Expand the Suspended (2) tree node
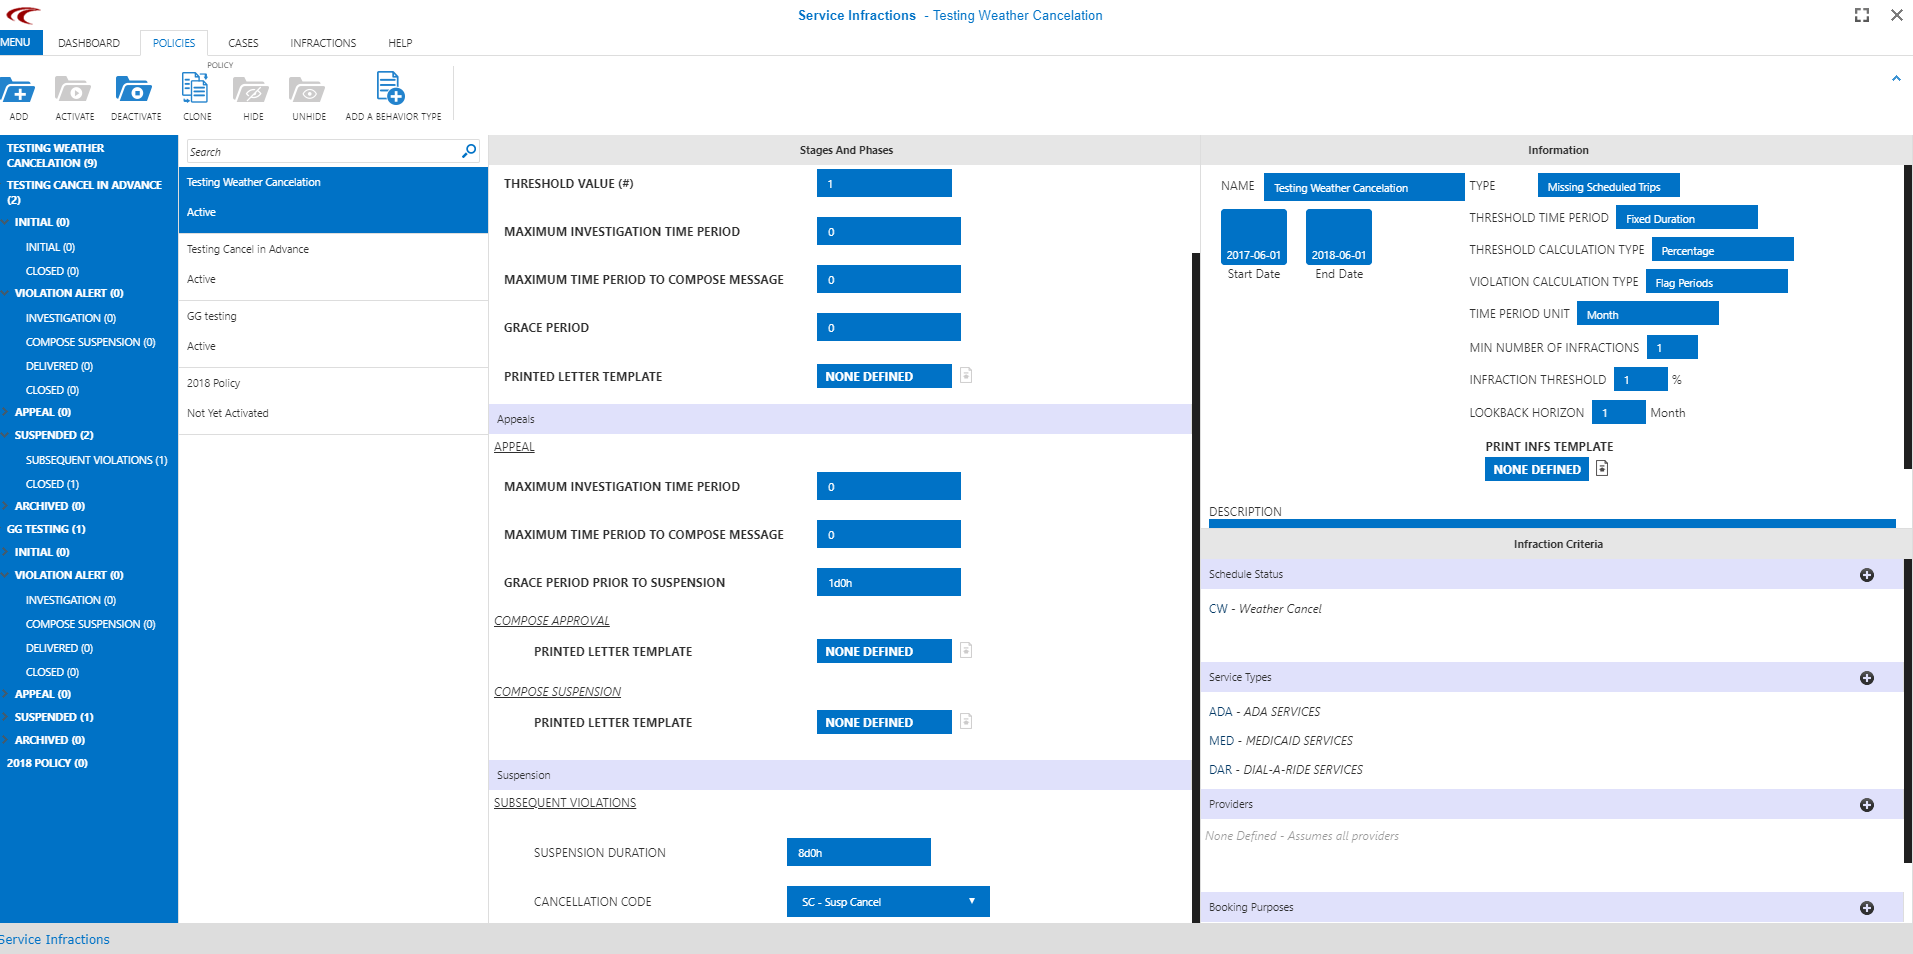1913x954 pixels. tap(8, 436)
